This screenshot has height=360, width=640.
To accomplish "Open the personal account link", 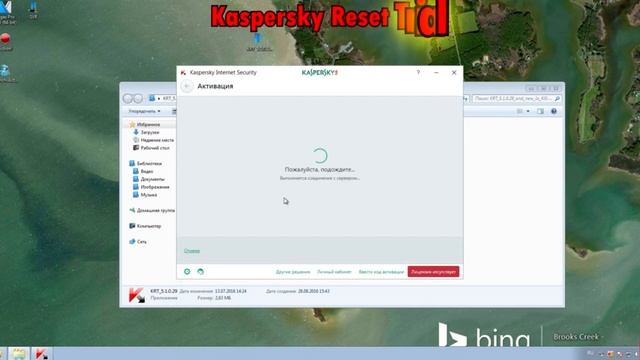I will pyautogui.click(x=334, y=272).
